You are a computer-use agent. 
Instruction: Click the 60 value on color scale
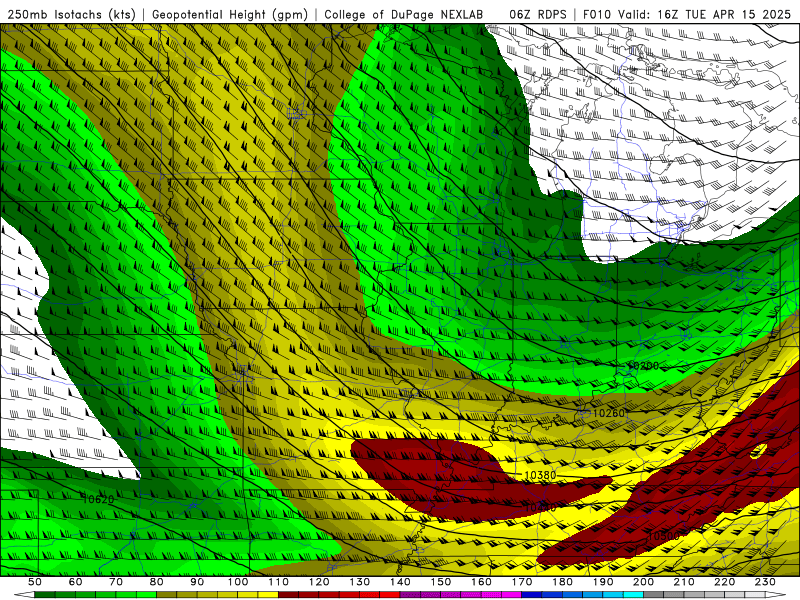tap(76, 582)
